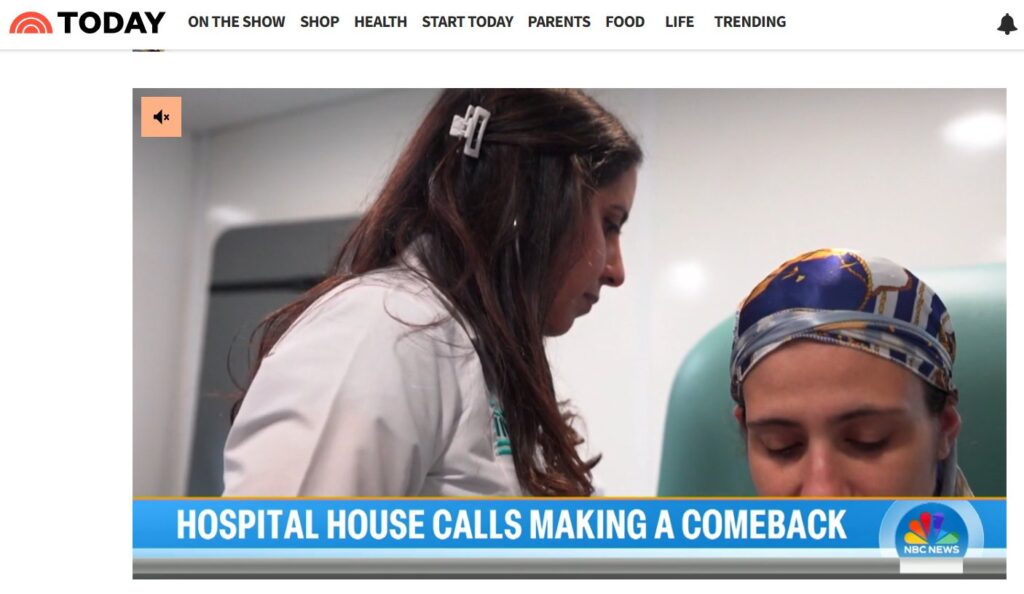Open the Parents section
Viewport: 1024px width, 594px height.
559,22
